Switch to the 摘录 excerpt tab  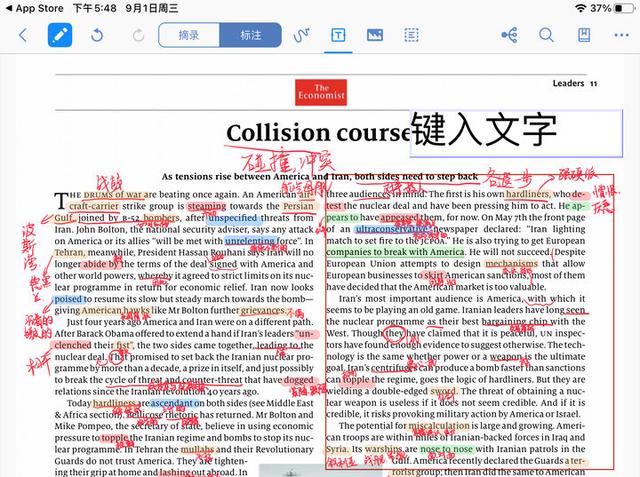(x=189, y=35)
